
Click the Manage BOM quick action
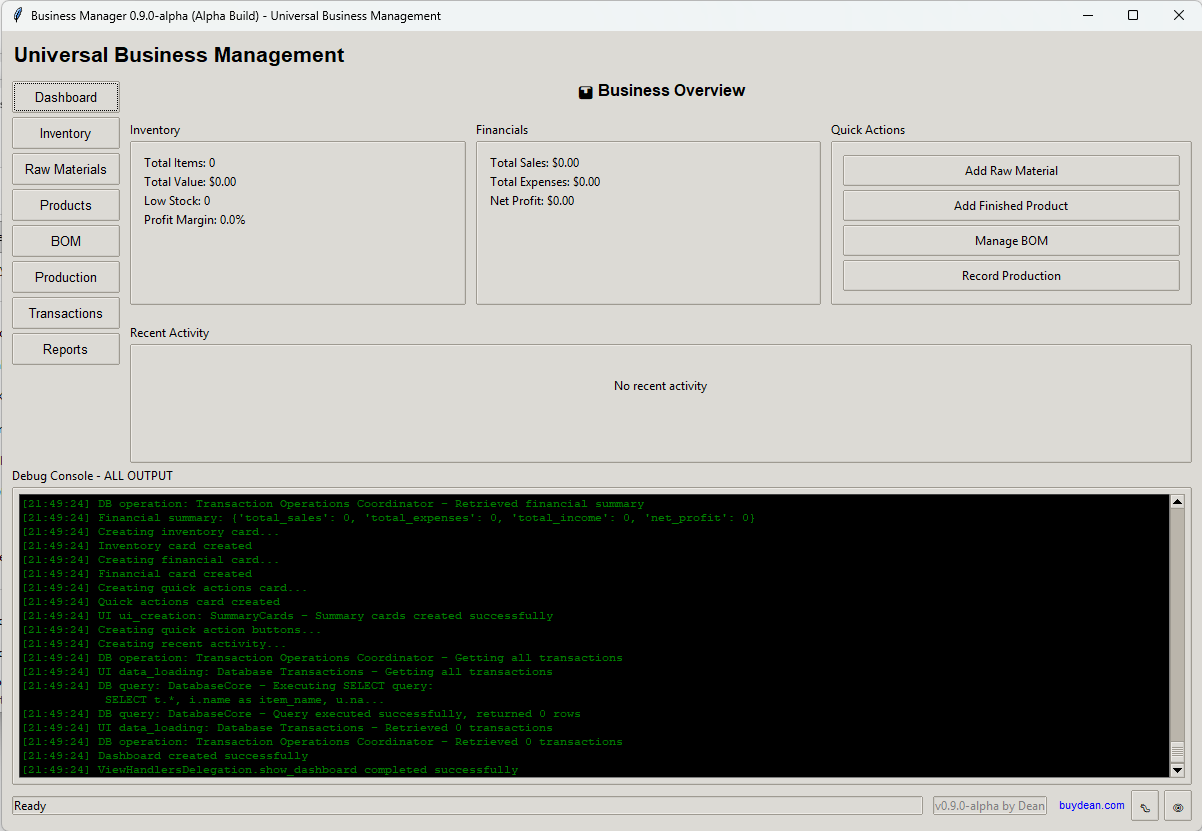click(x=1011, y=240)
